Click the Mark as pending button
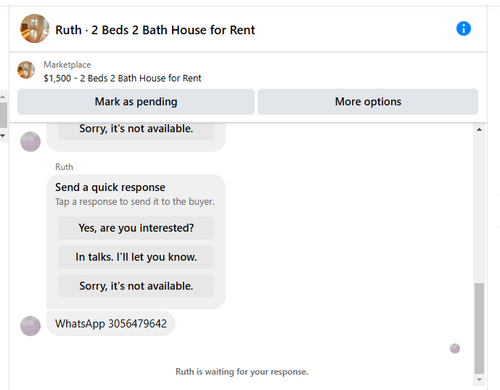Image resolution: width=500 pixels, height=390 pixels. [136, 102]
